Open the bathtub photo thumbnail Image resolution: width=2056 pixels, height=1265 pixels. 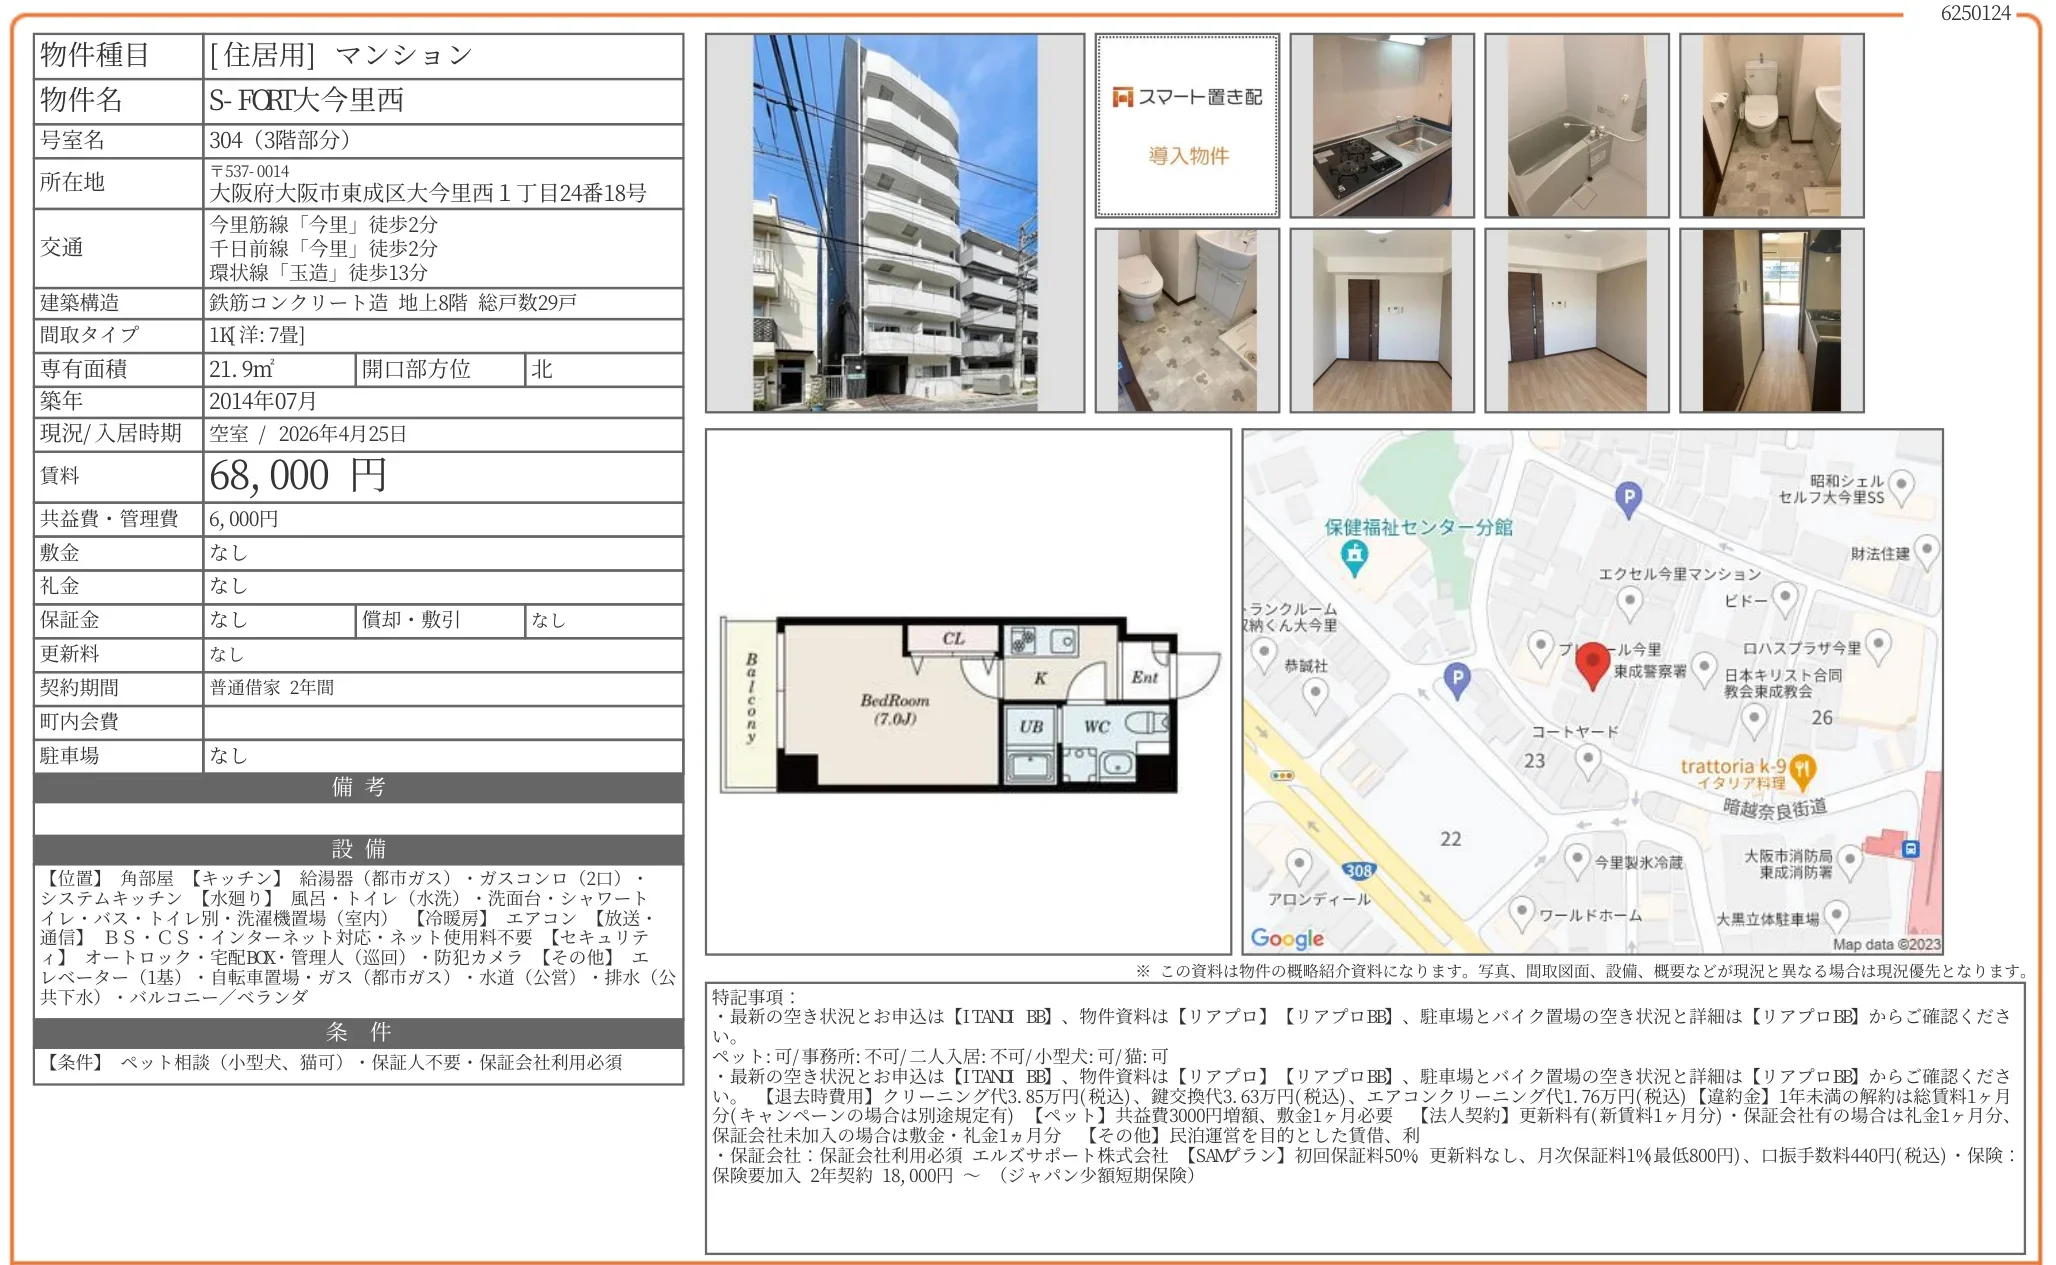click(1576, 126)
